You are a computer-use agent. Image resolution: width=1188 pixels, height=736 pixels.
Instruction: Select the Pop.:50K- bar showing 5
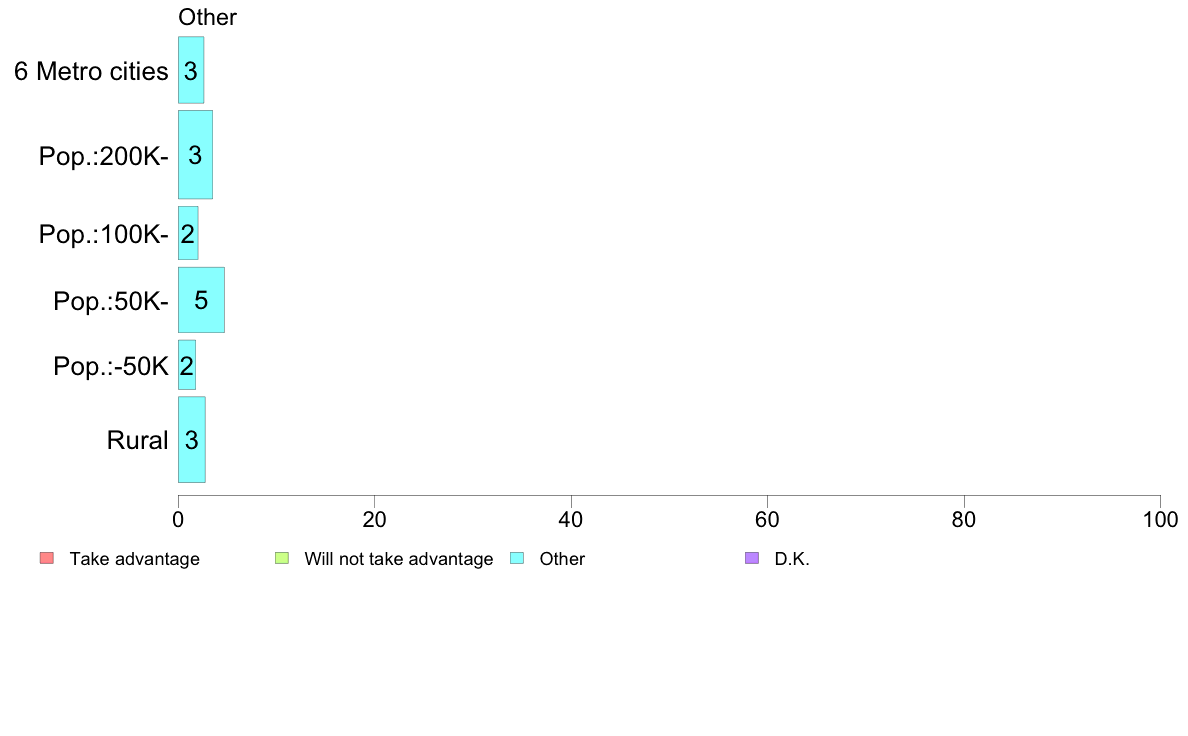[x=202, y=299]
